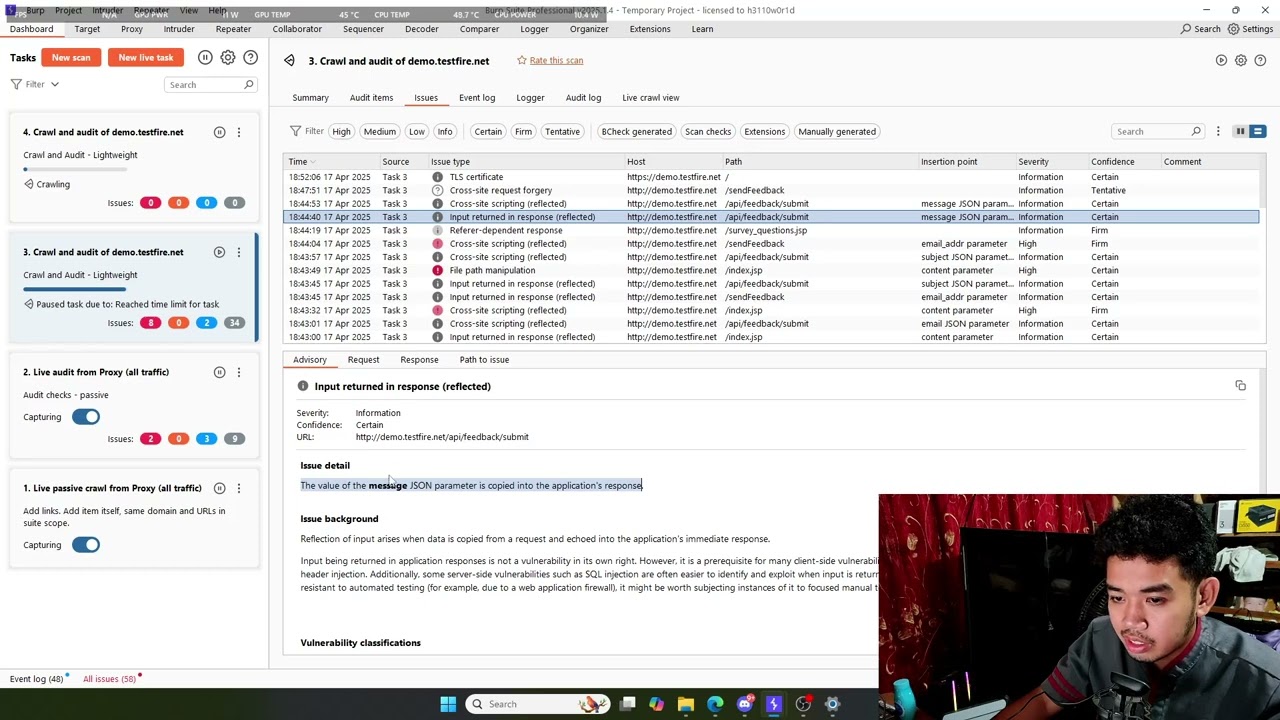The image size is (1280, 720).
Task: Open the Intruder main tab
Action: (x=179, y=29)
